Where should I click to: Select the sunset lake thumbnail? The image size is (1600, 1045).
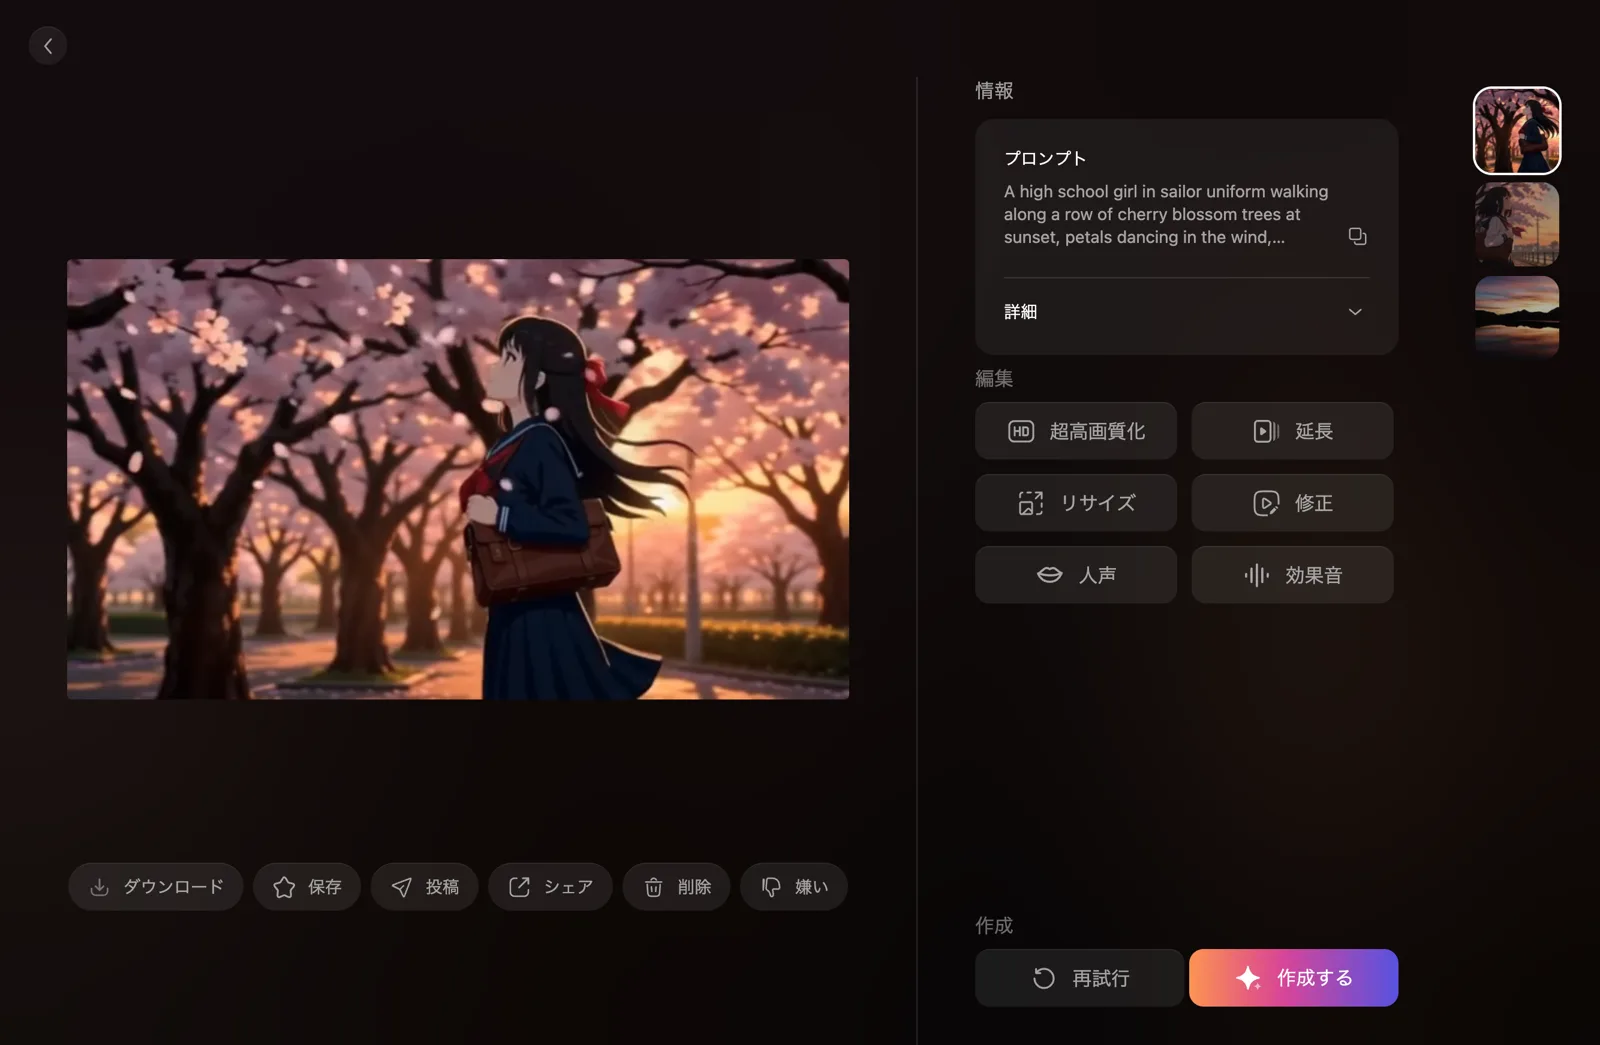pyautogui.click(x=1517, y=317)
